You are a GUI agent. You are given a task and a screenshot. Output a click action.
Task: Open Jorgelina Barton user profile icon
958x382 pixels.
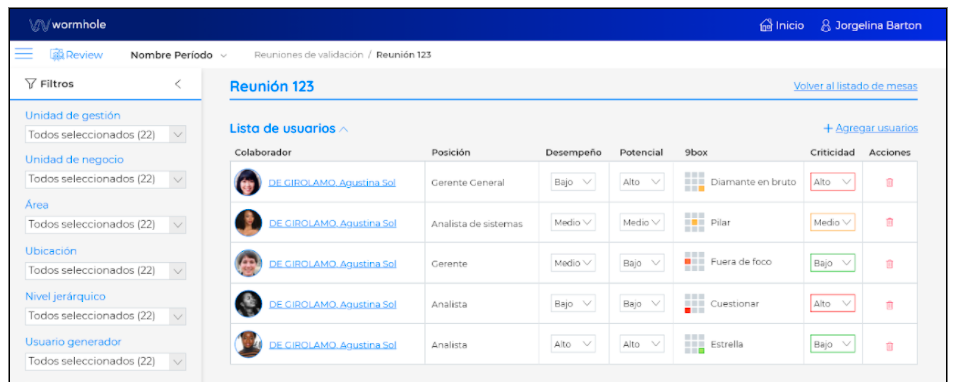point(826,25)
